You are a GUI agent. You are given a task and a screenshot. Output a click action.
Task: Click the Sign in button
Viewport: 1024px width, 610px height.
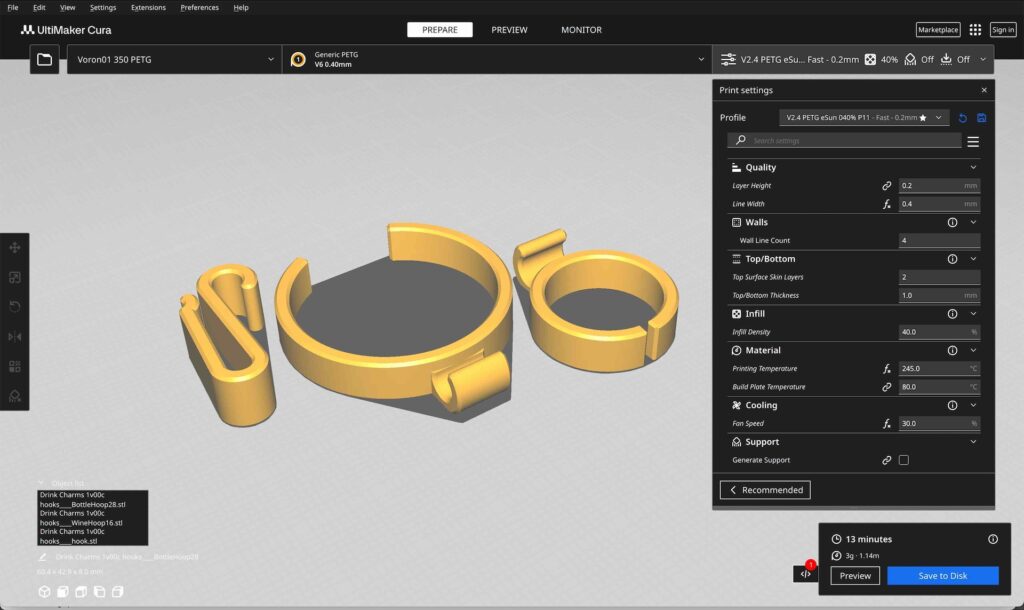coord(1002,29)
